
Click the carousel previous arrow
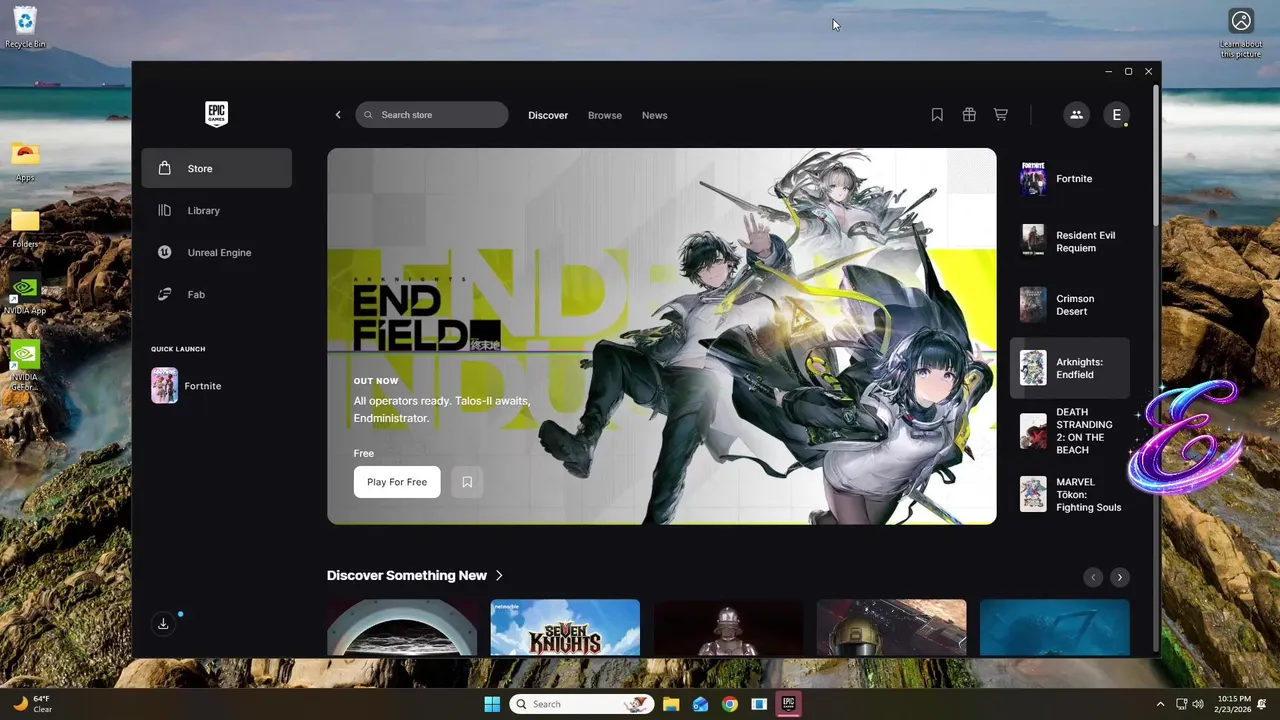pos(1093,577)
